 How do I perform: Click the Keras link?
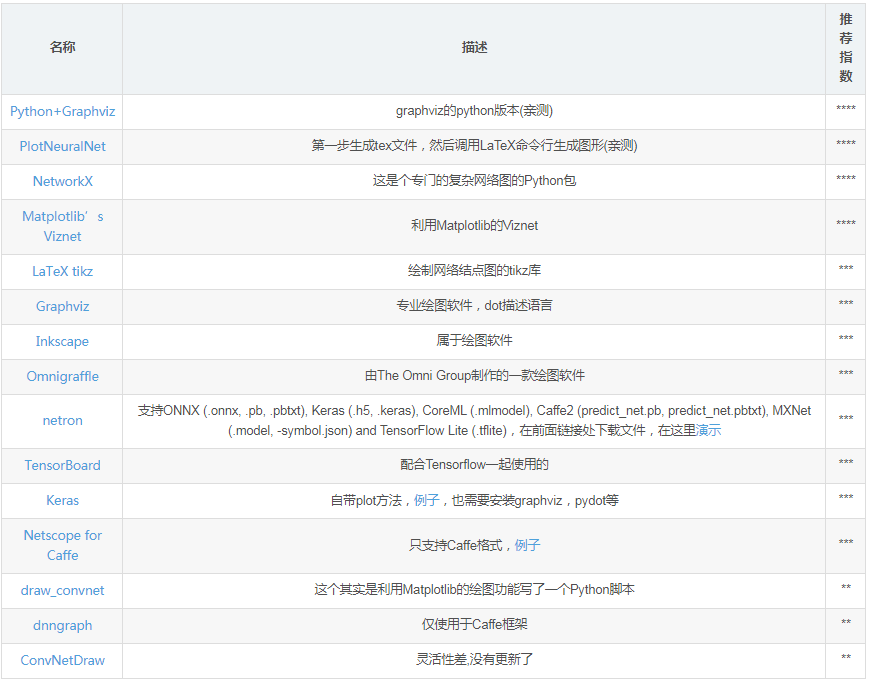[62, 500]
